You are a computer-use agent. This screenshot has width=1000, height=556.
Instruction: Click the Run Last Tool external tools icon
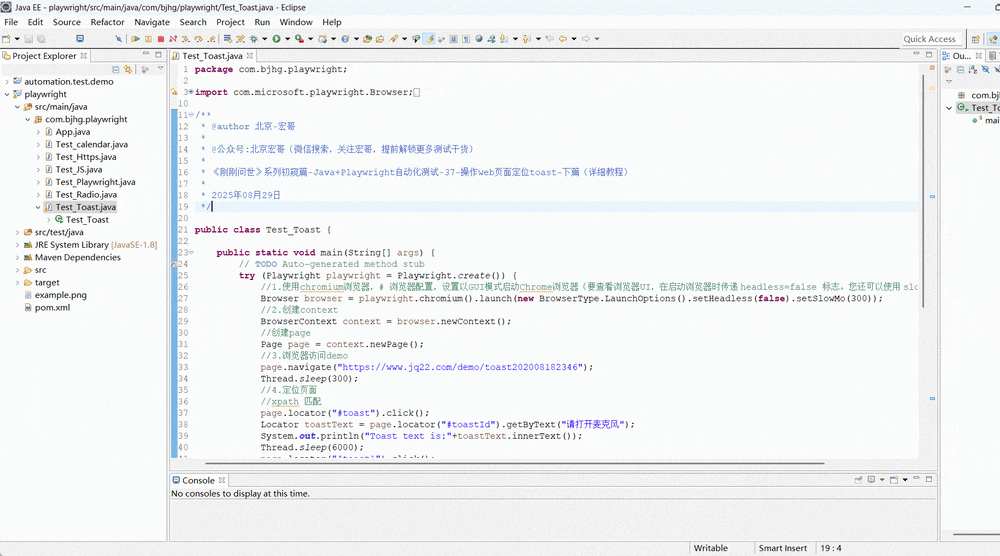tap(298, 38)
